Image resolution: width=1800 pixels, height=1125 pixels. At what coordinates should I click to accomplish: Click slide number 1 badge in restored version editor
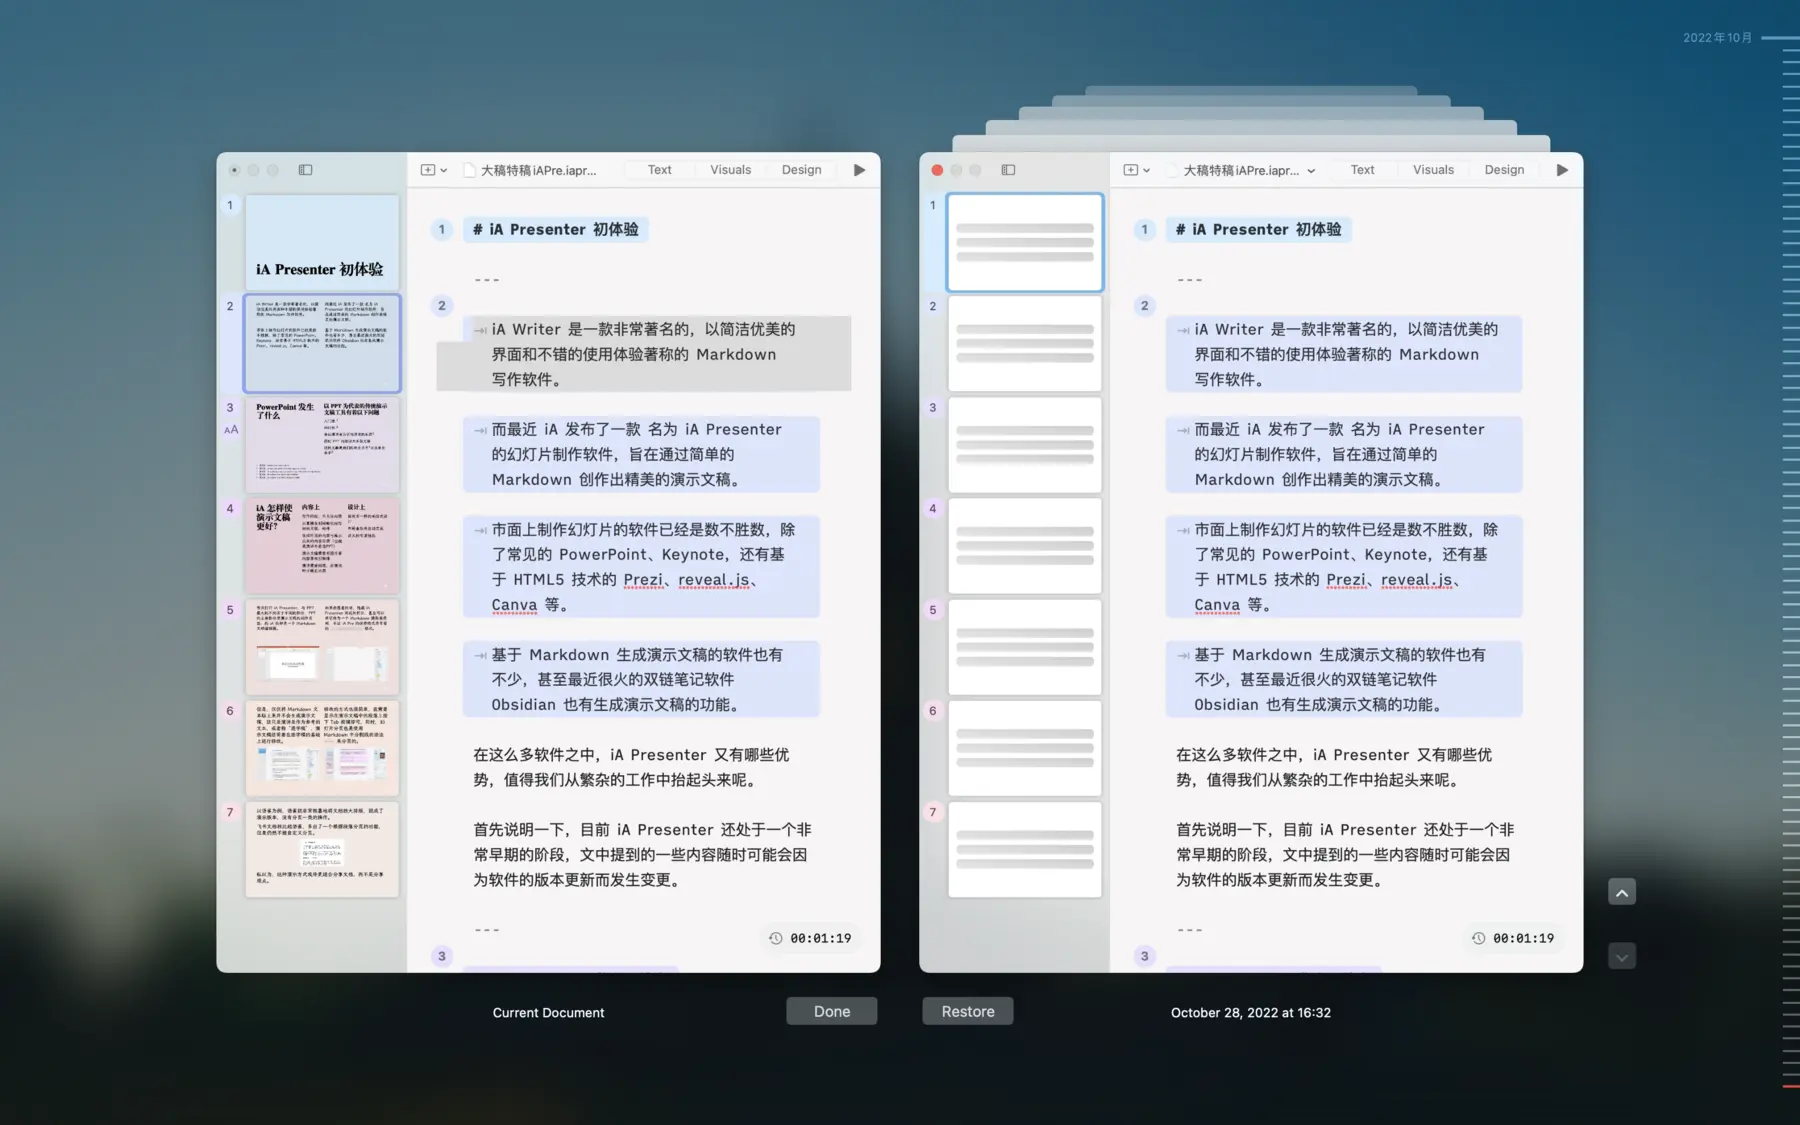[1145, 229]
